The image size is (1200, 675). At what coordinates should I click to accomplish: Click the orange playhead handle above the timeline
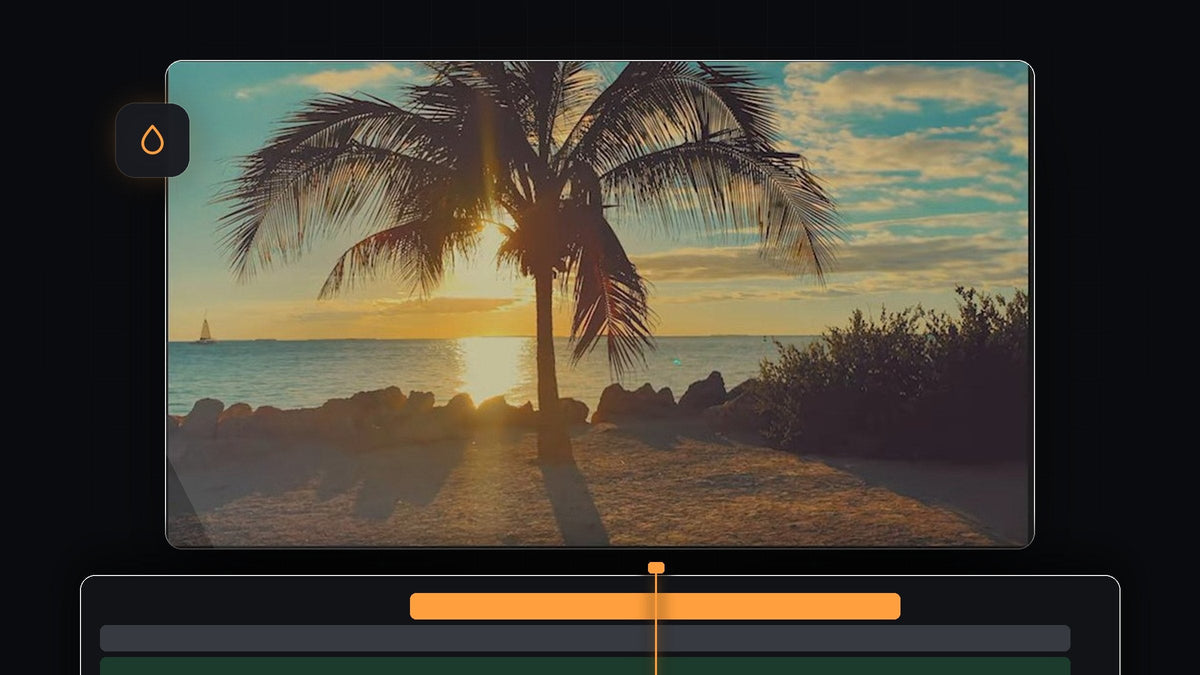656,568
